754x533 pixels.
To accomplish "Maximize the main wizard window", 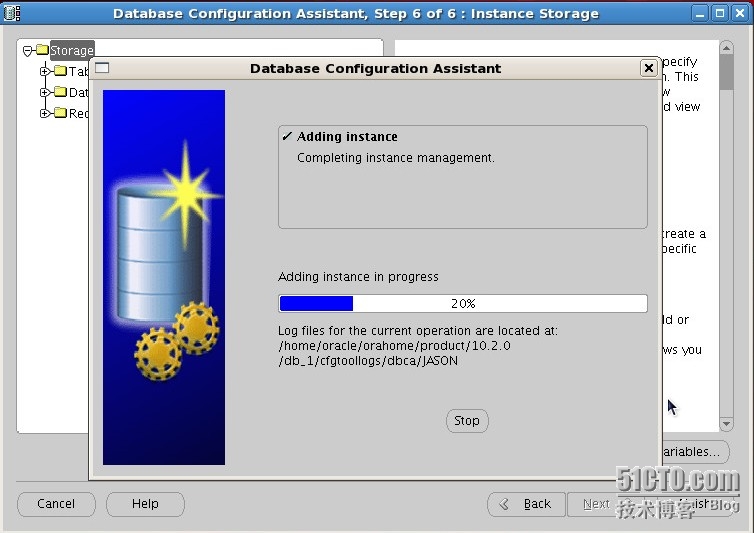I will [720, 13].
